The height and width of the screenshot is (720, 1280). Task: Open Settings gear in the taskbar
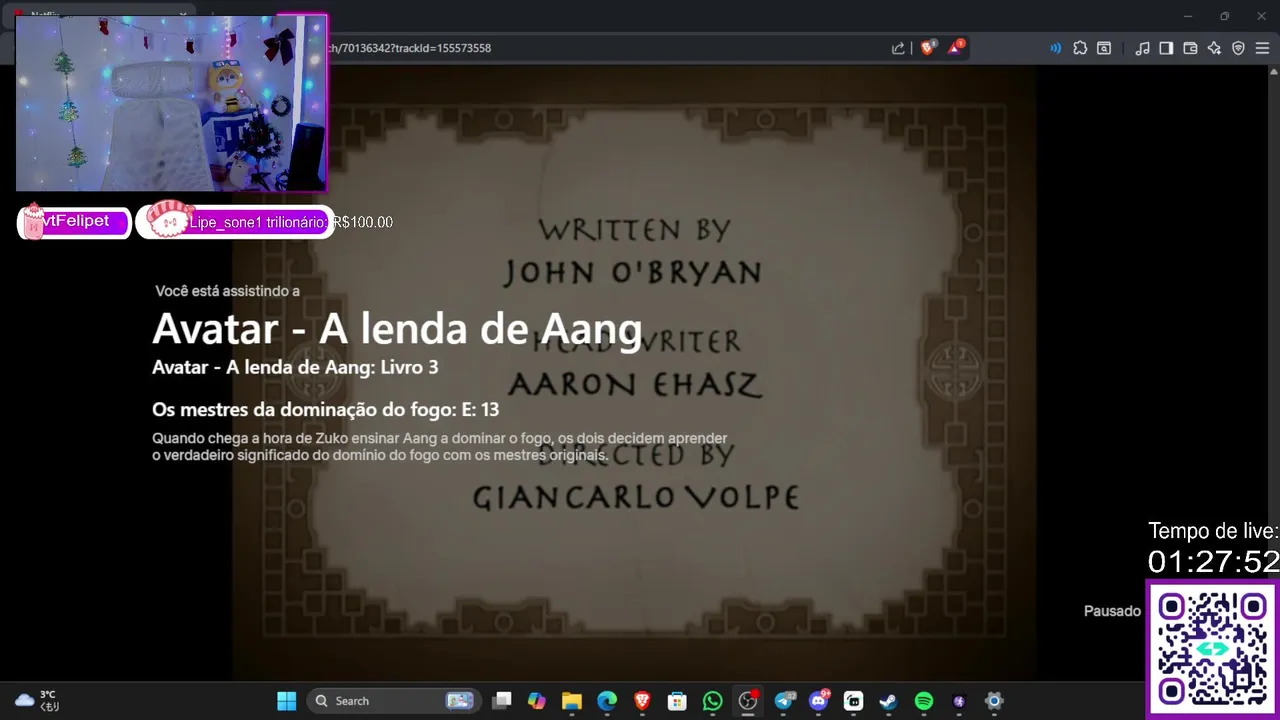994,701
